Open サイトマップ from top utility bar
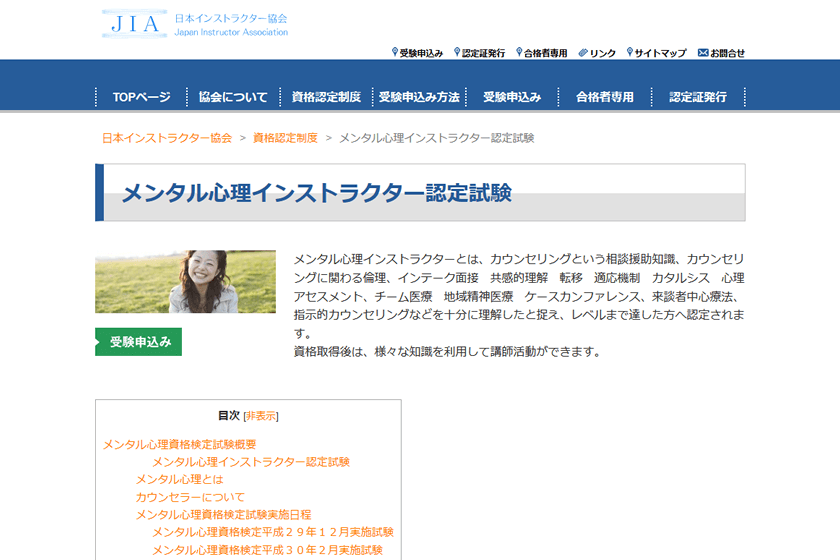This screenshot has width=840, height=560. 660,53
